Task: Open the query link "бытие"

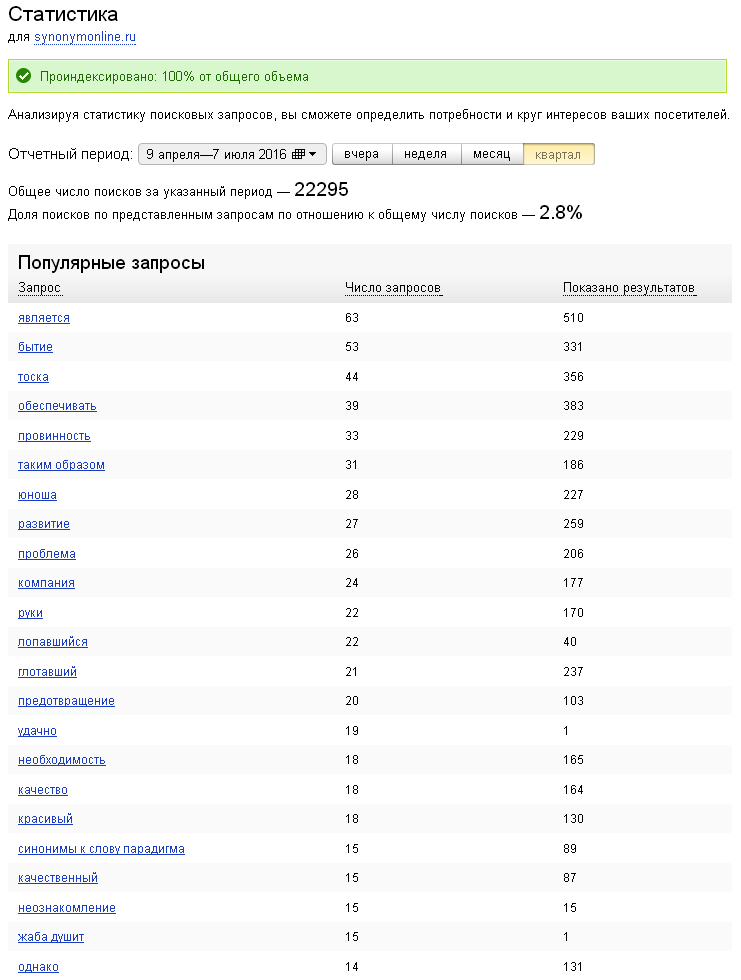Action: point(35,347)
